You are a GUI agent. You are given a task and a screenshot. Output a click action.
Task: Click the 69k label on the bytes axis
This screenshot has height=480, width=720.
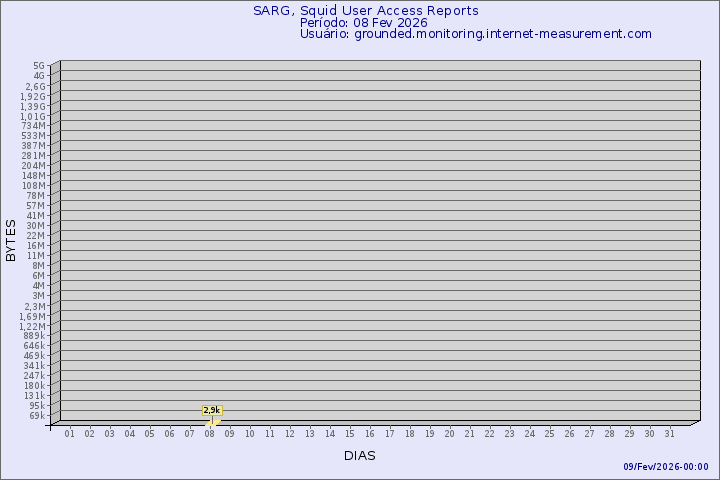[x=36, y=415]
